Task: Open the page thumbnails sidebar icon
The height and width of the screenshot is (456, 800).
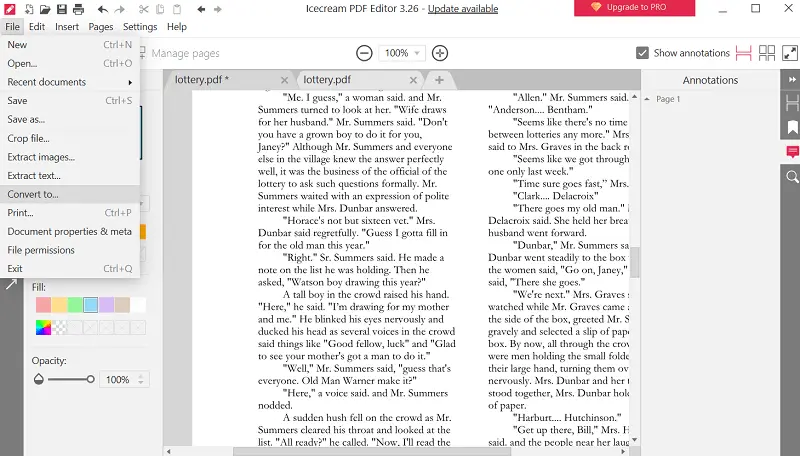Action: tap(792, 103)
